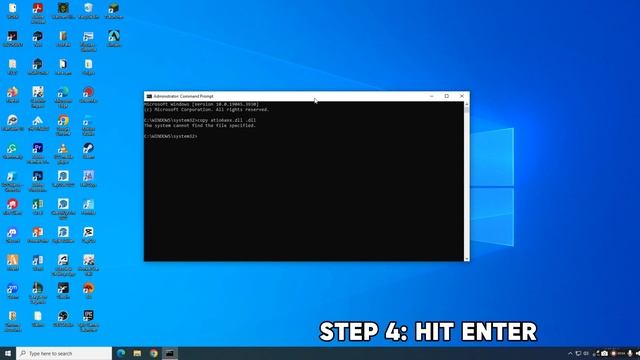
Task: Open Microsoft Edge from the taskbar
Action: coord(121,353)
